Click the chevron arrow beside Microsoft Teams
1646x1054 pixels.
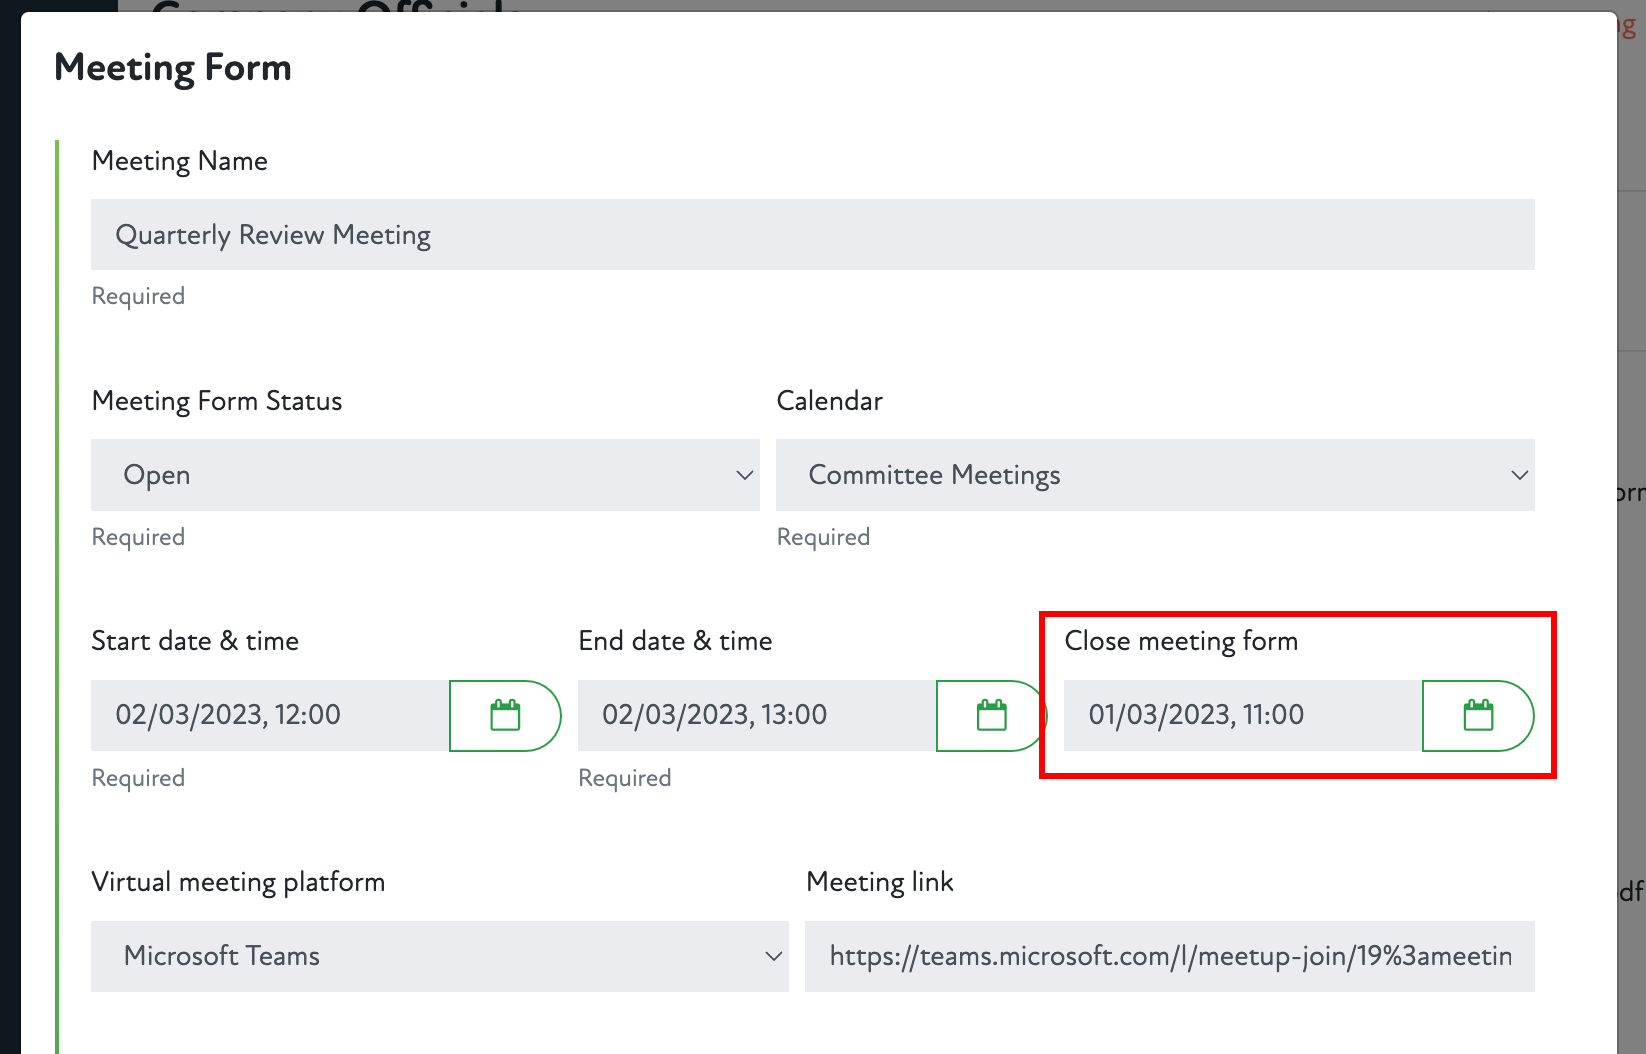(773, 956)
